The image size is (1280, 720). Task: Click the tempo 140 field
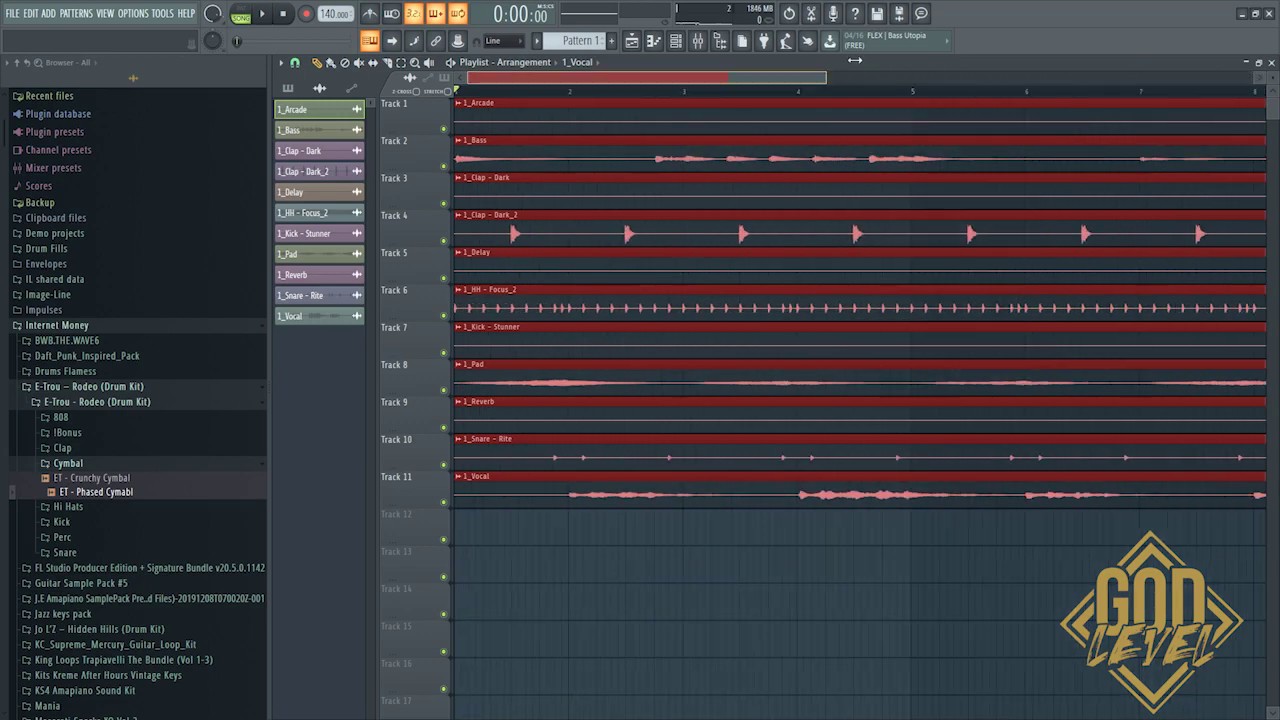point(334,14)
